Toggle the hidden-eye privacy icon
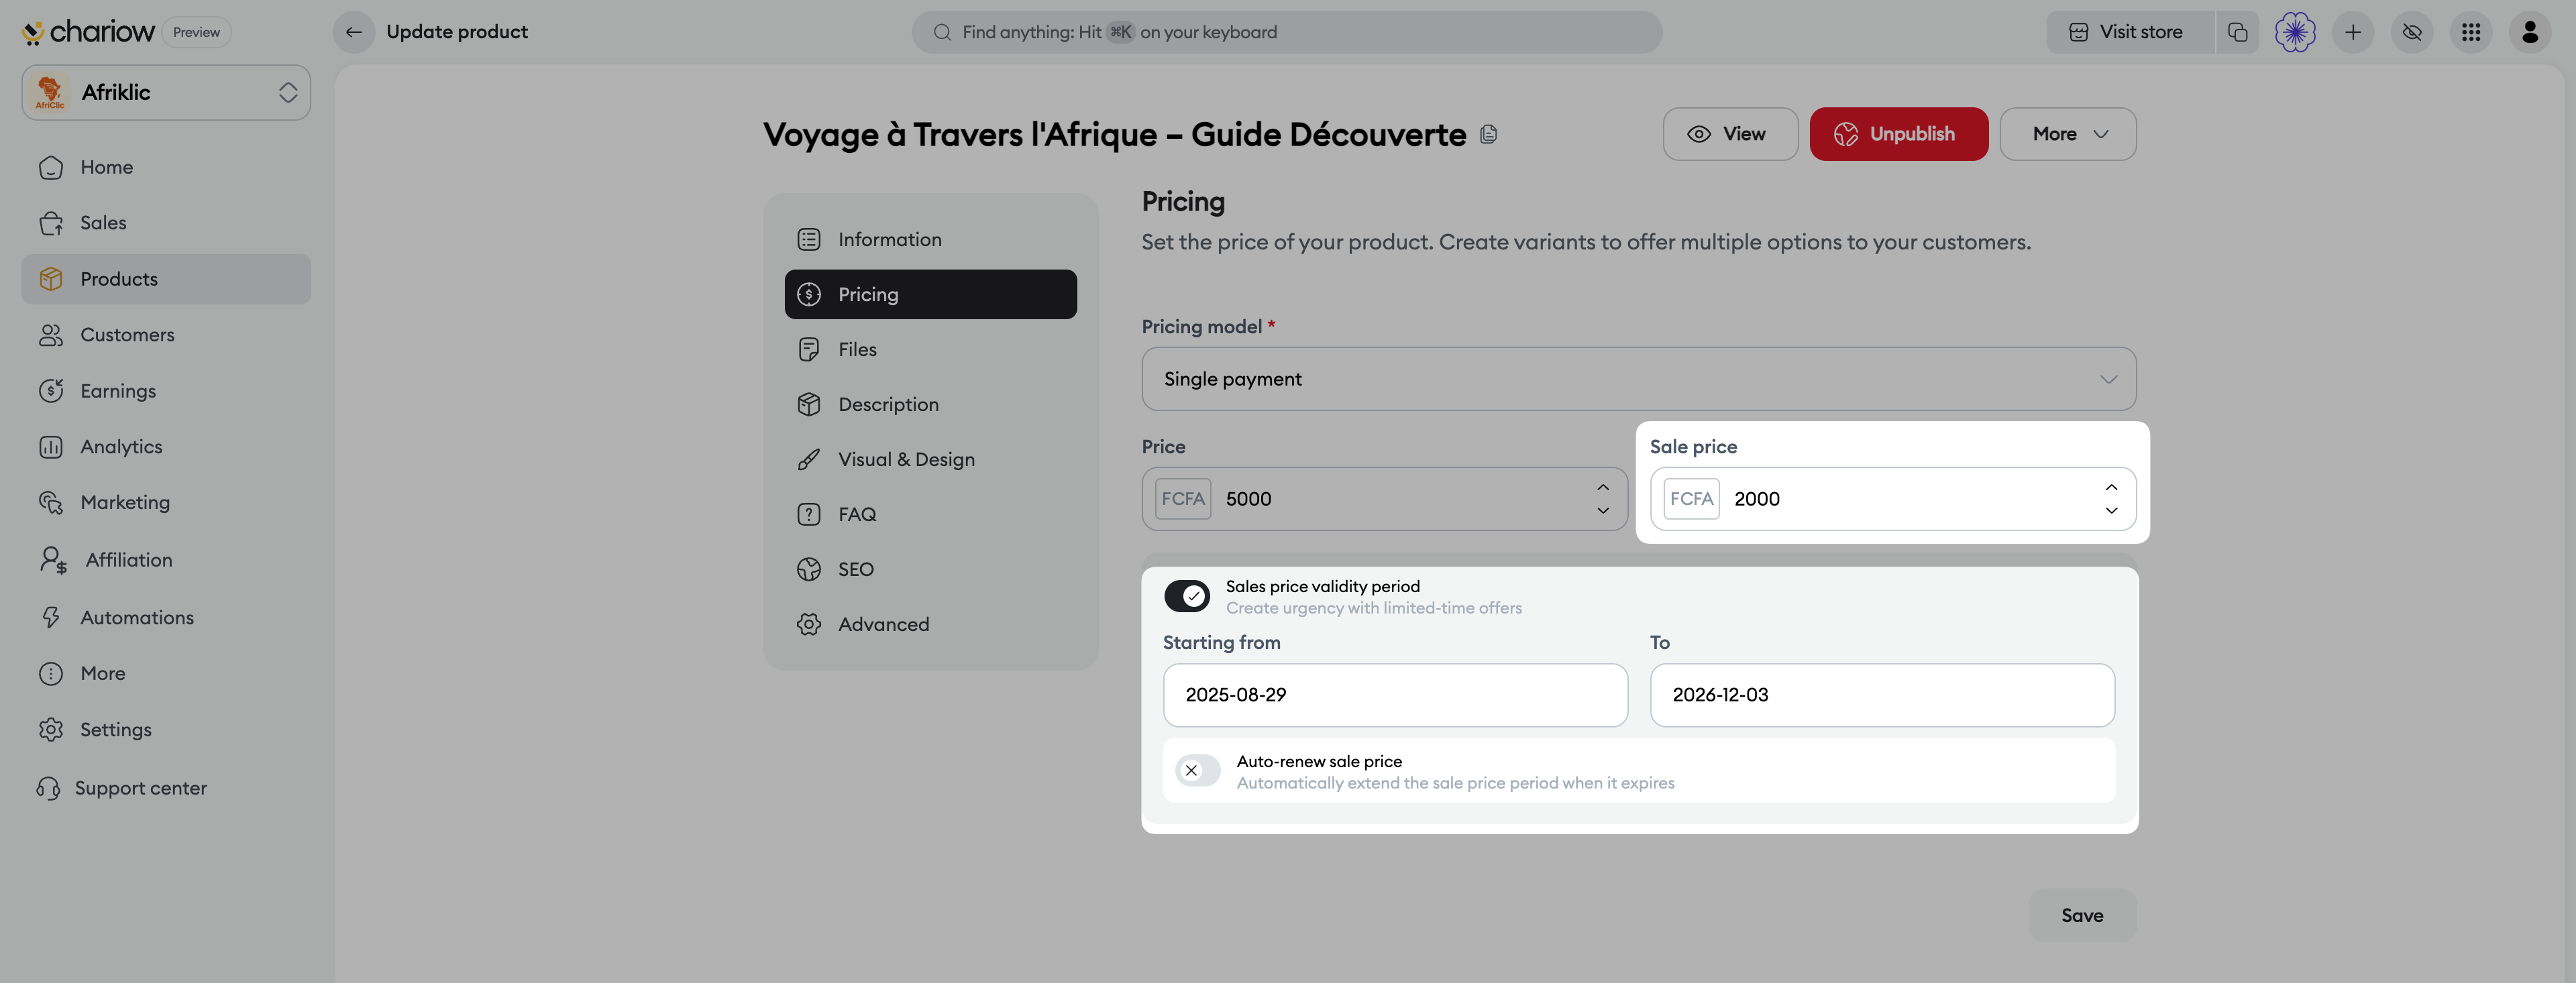This screenshot has width=2576, height=983. click(2412, 32)
